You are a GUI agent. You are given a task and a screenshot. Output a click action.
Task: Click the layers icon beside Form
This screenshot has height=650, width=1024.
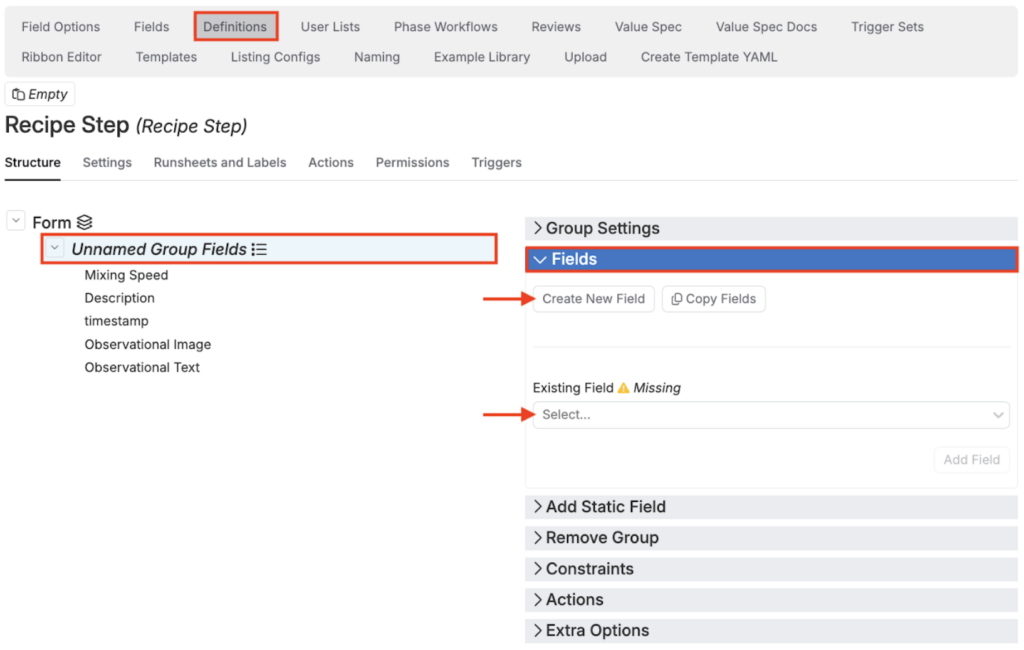click(85, 223)
